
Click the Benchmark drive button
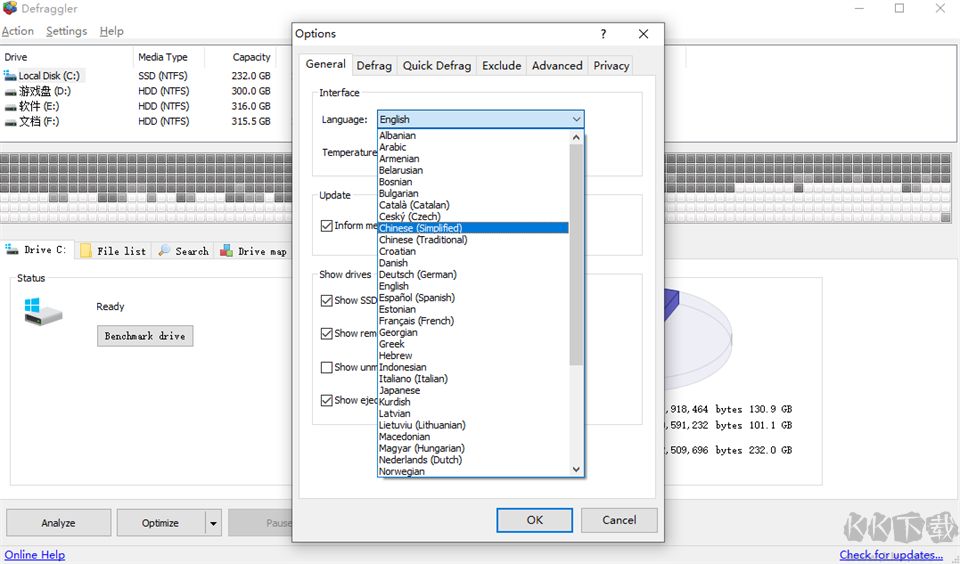pos(144,336)
